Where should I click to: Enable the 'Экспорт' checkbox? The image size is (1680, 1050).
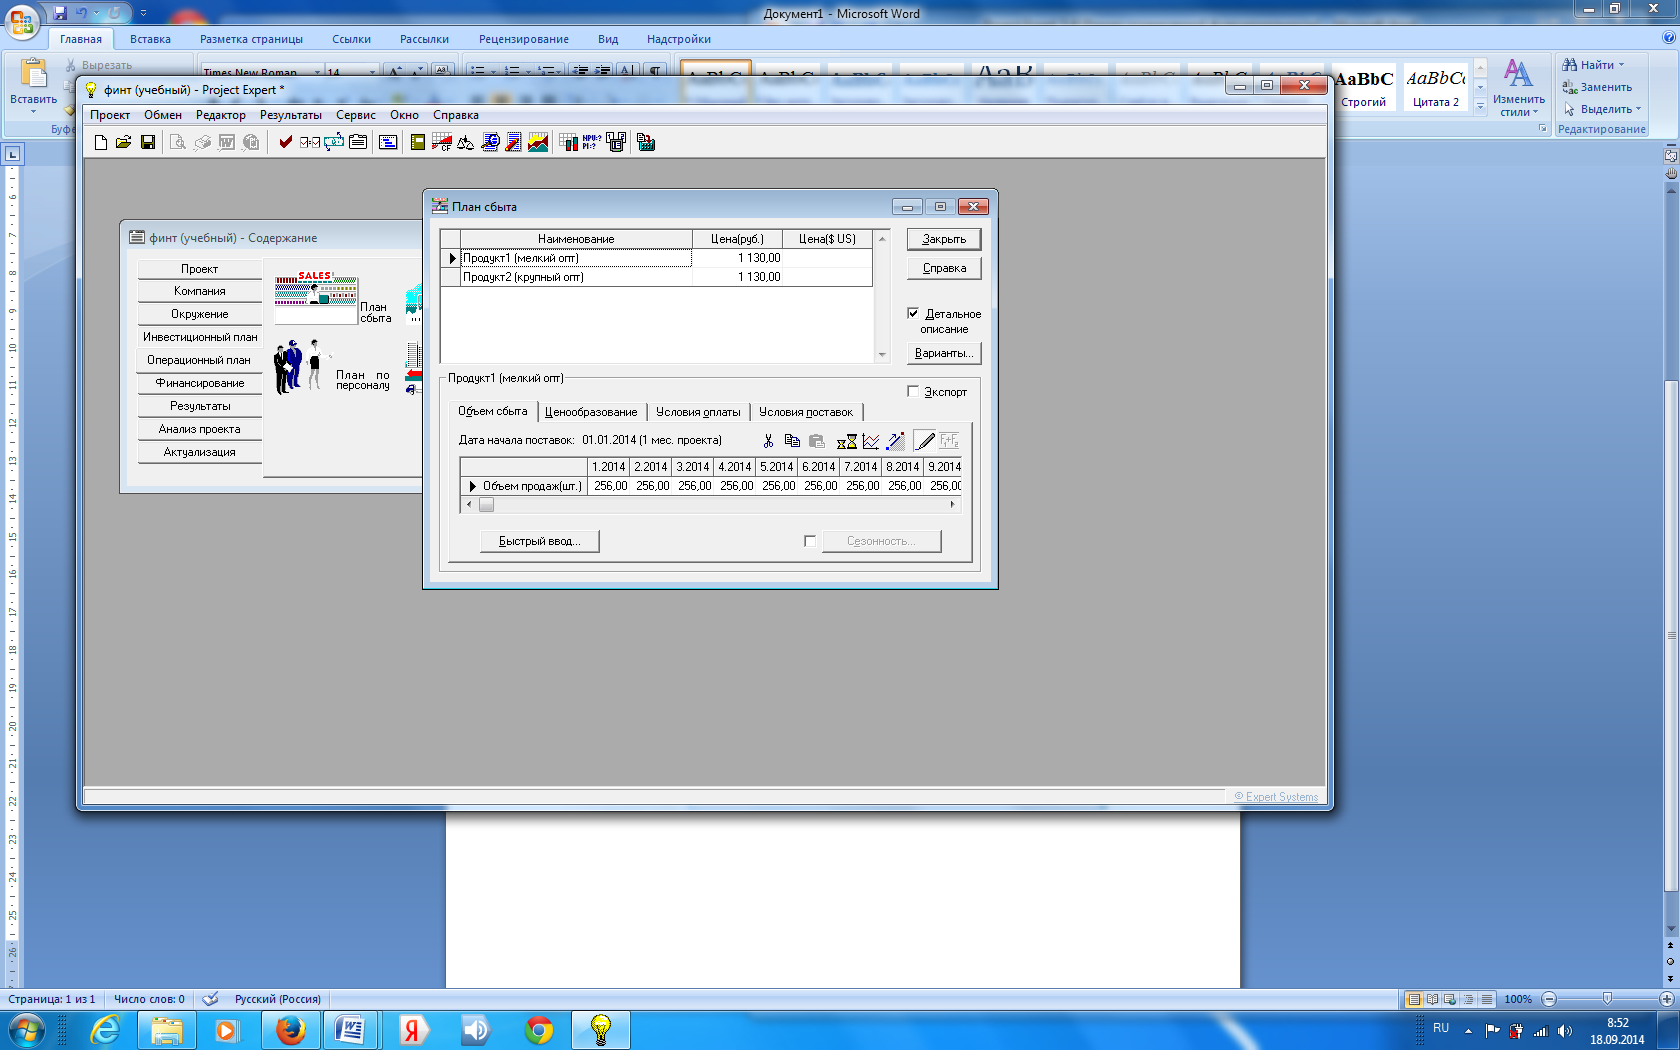[913, 391]
